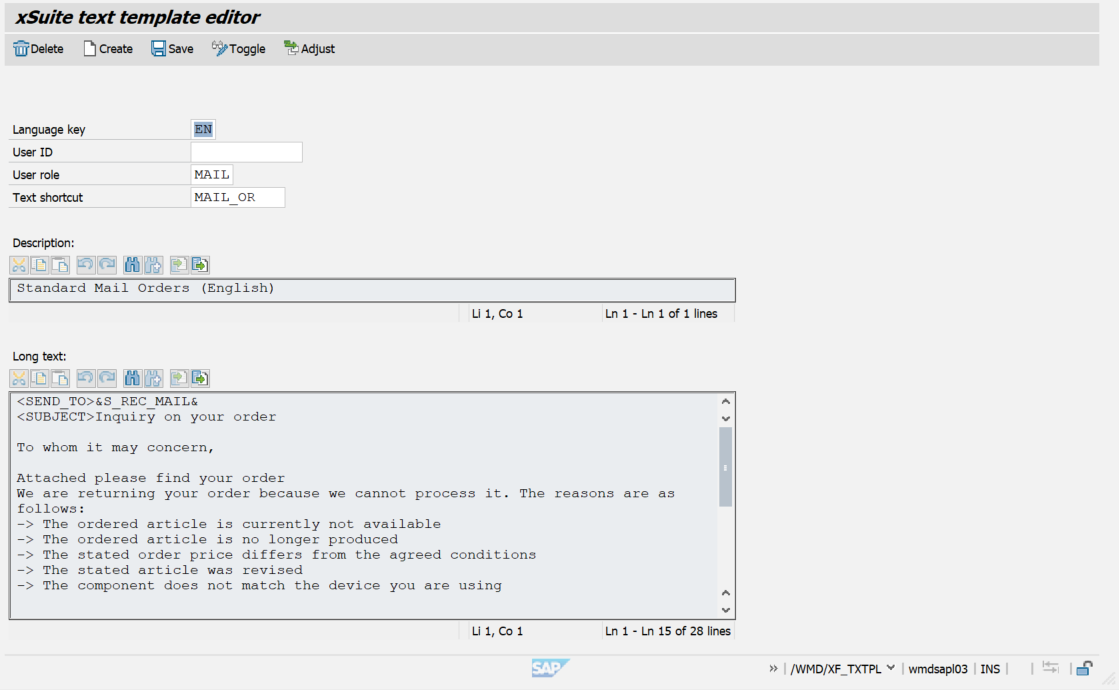Click Find Next icon above Long text
This screenshot has height=690, width=1119.
pyautogui.click(x=153, y=378)
